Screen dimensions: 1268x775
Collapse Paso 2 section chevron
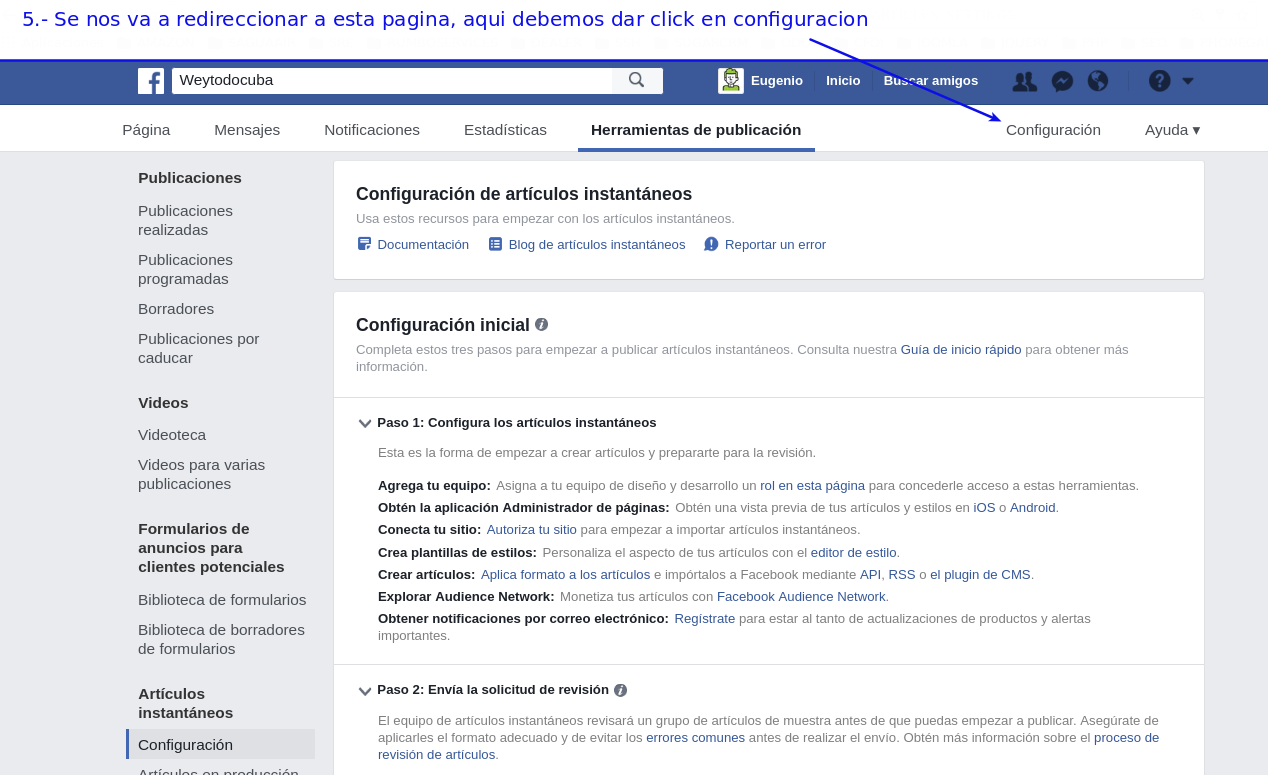[365, 690]
